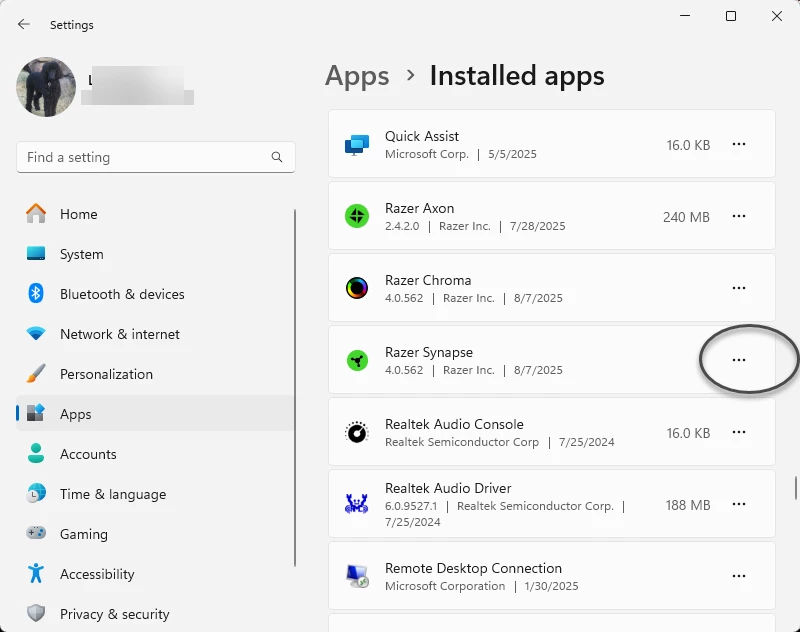The height and width of the screenshot is (632, 800).
Task: Click the Razer Axon app icon
Action: click(357, 216)
